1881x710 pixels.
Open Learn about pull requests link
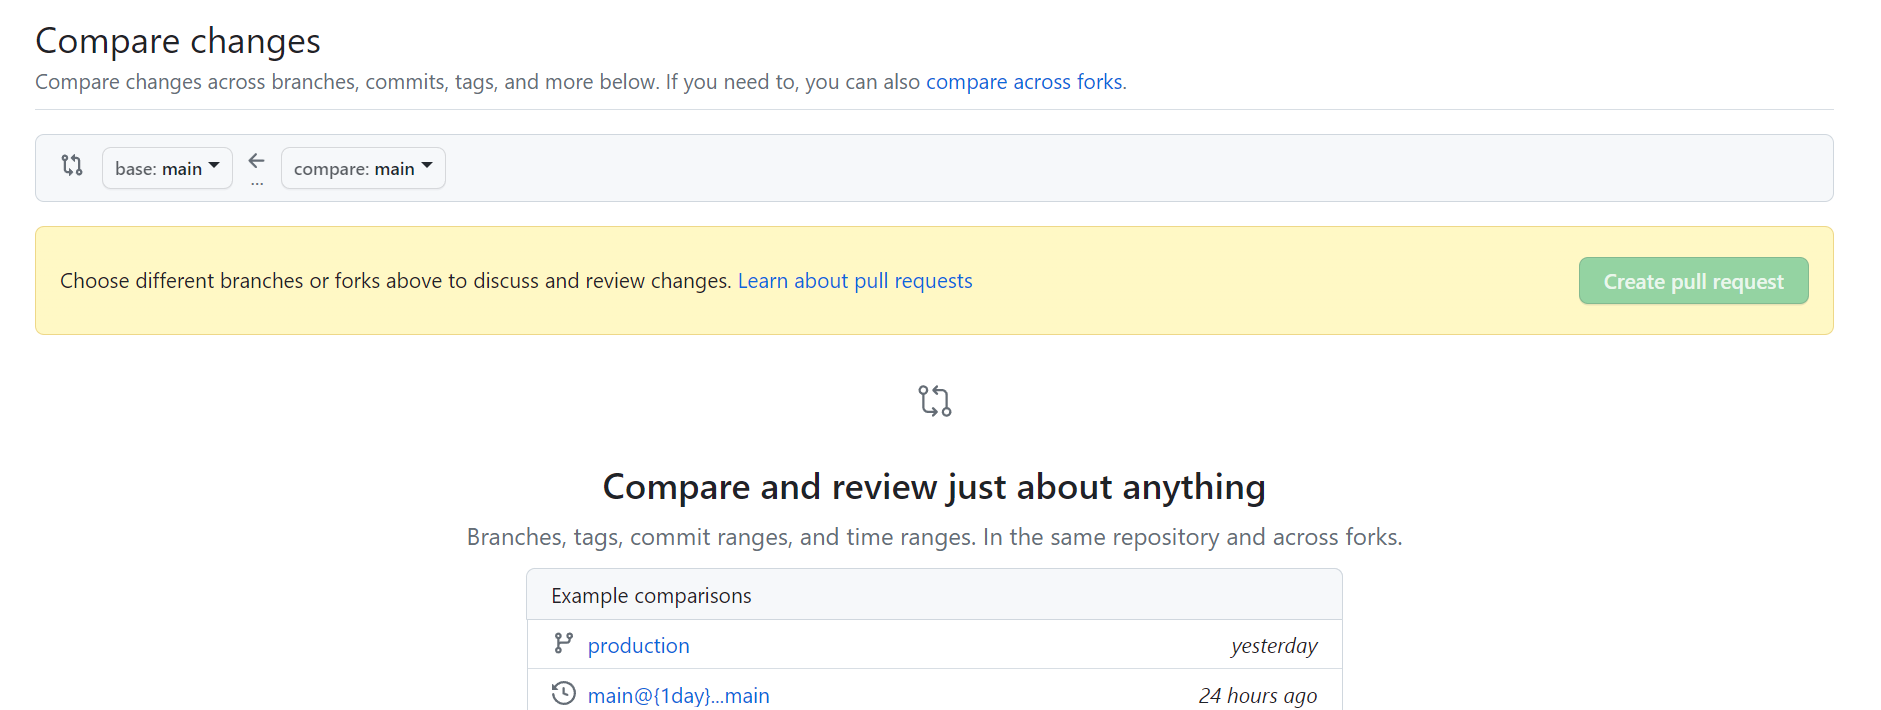click(855, 281)
